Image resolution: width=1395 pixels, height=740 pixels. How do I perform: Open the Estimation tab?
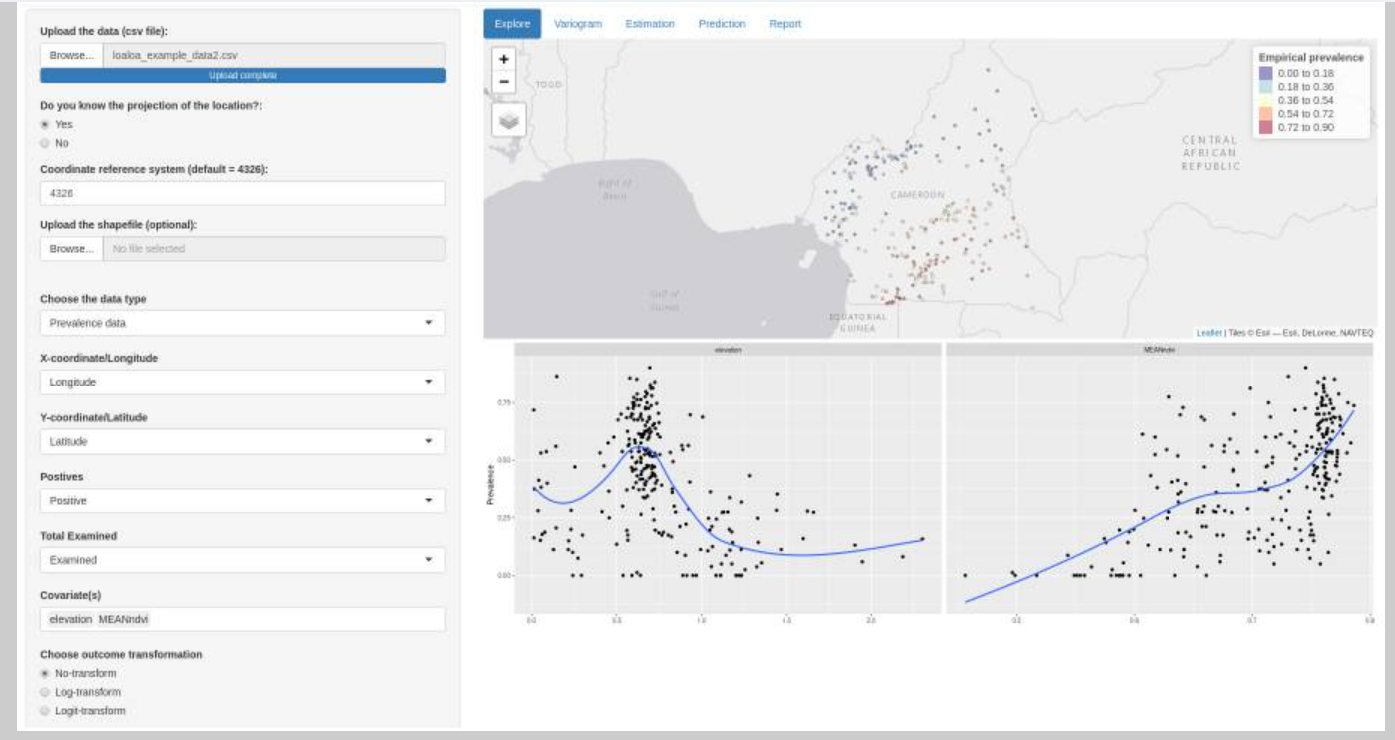click(x=650, y=24)
